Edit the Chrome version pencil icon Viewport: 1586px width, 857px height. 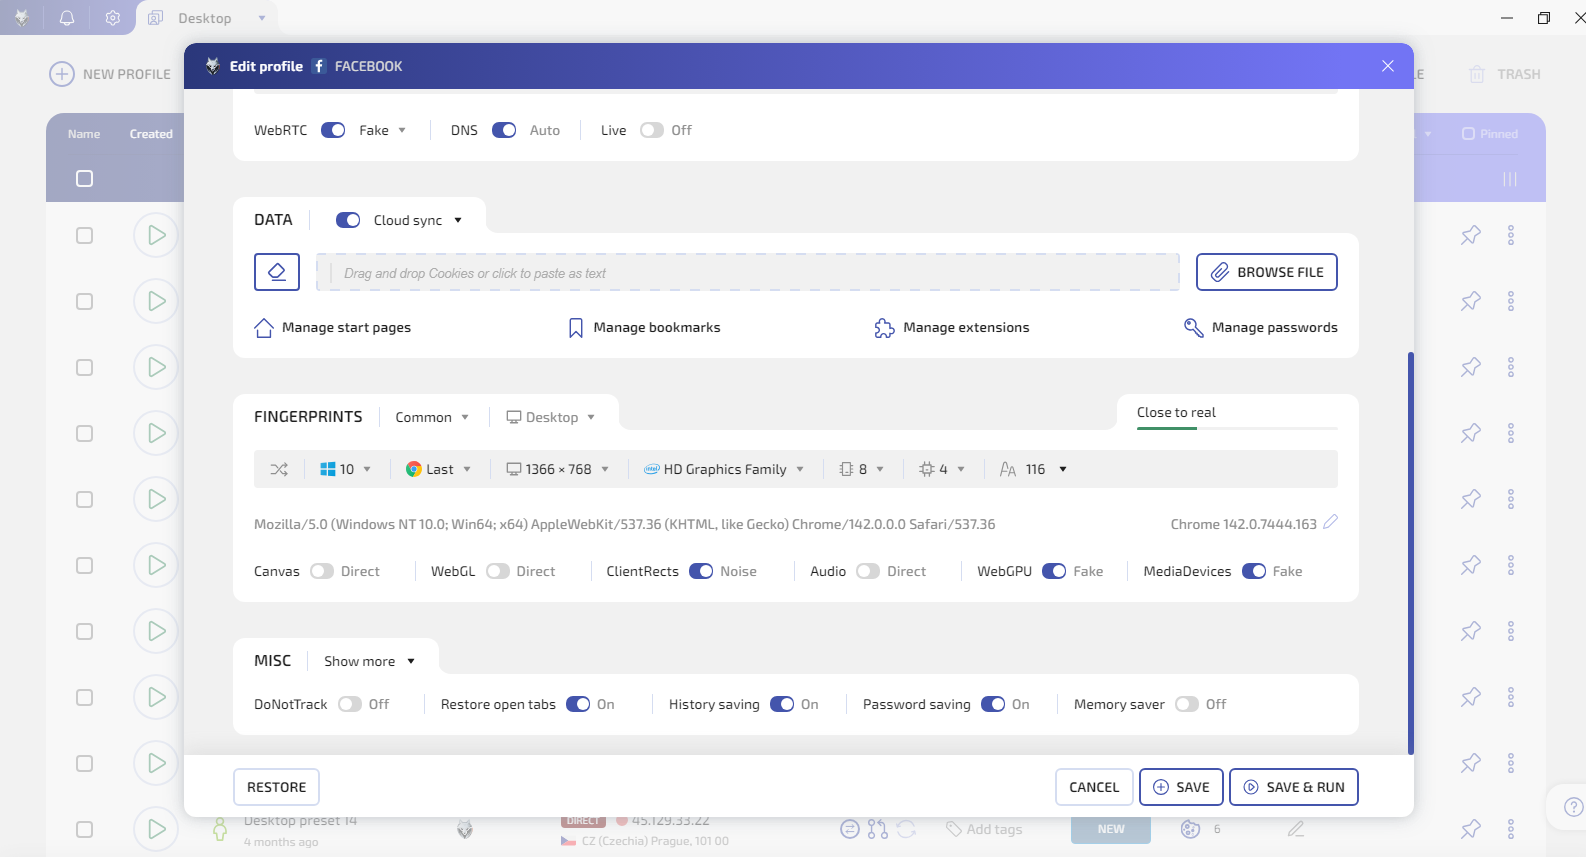(1330, 522)
